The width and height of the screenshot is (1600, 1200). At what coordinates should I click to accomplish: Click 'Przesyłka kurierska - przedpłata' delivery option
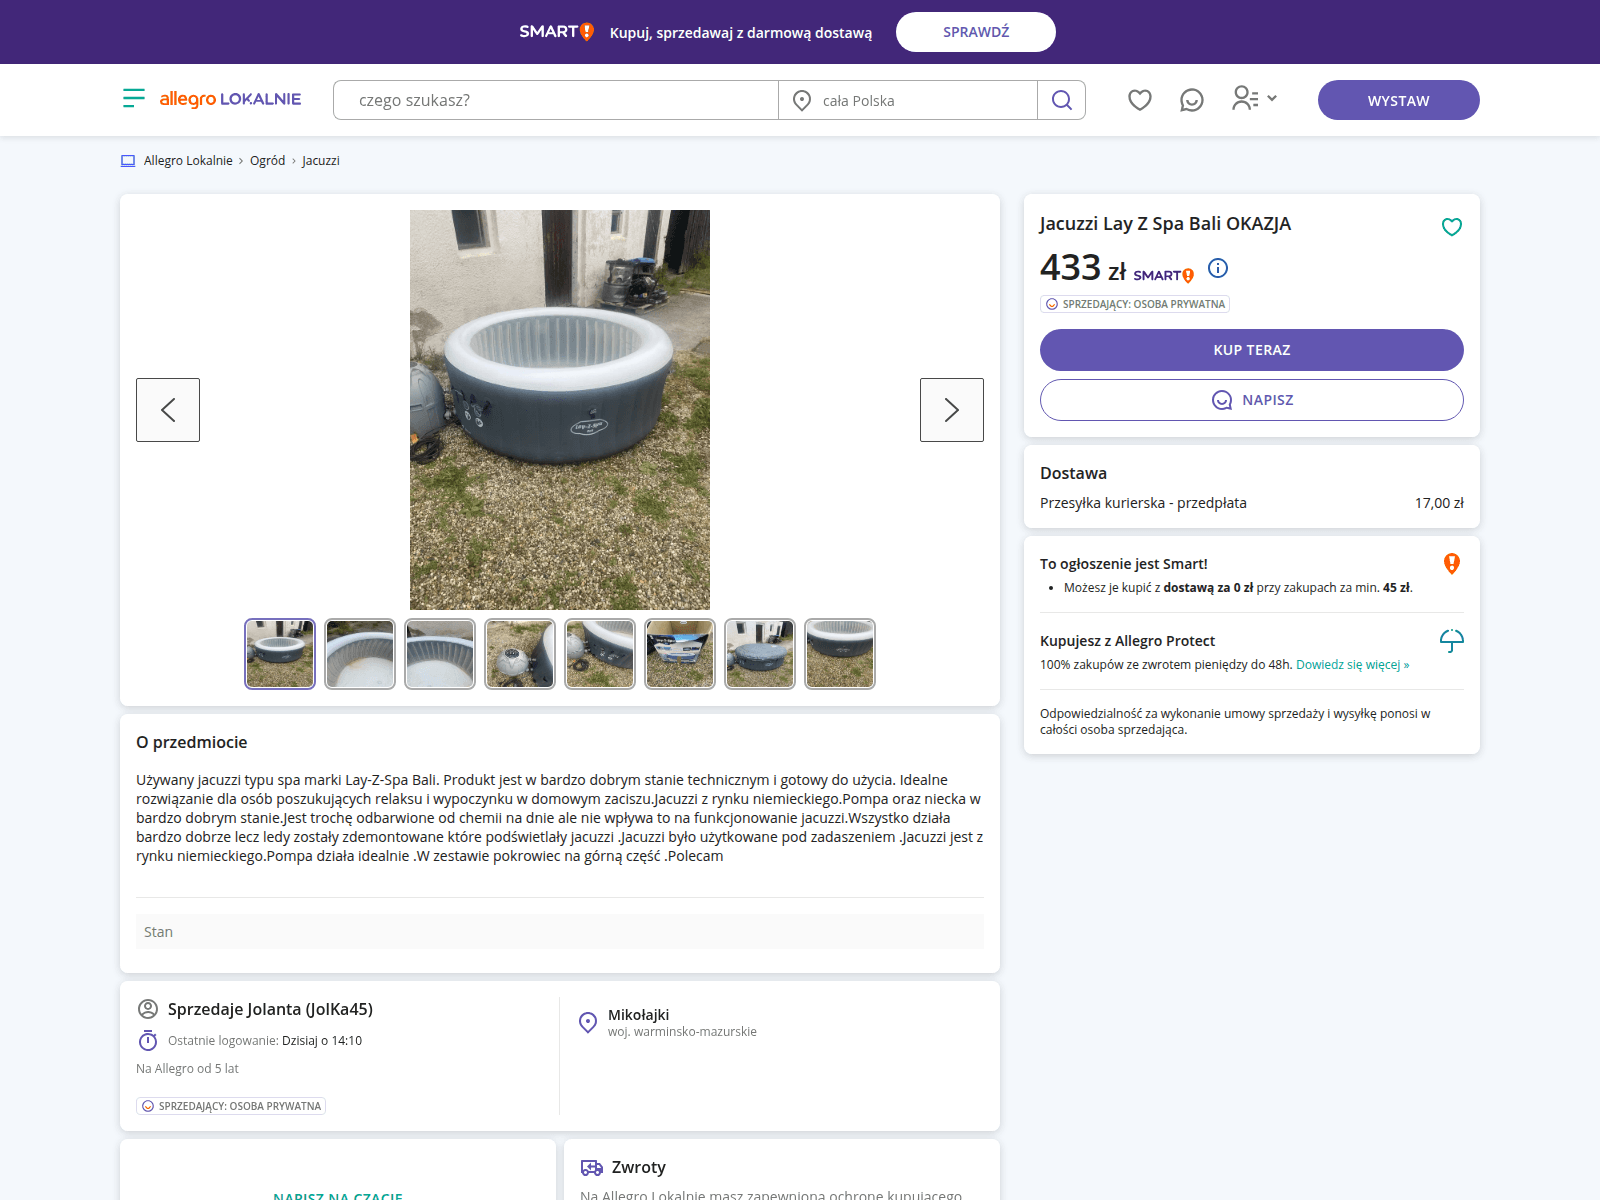tap(1143, 503)
